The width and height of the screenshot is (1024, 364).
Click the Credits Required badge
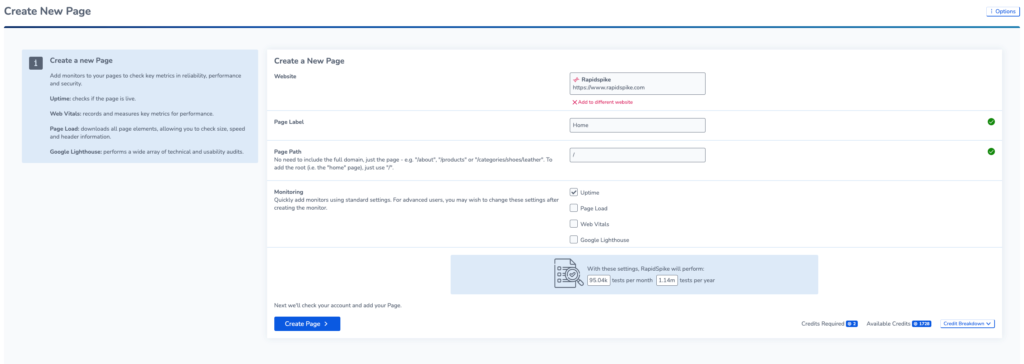(852, 323)
